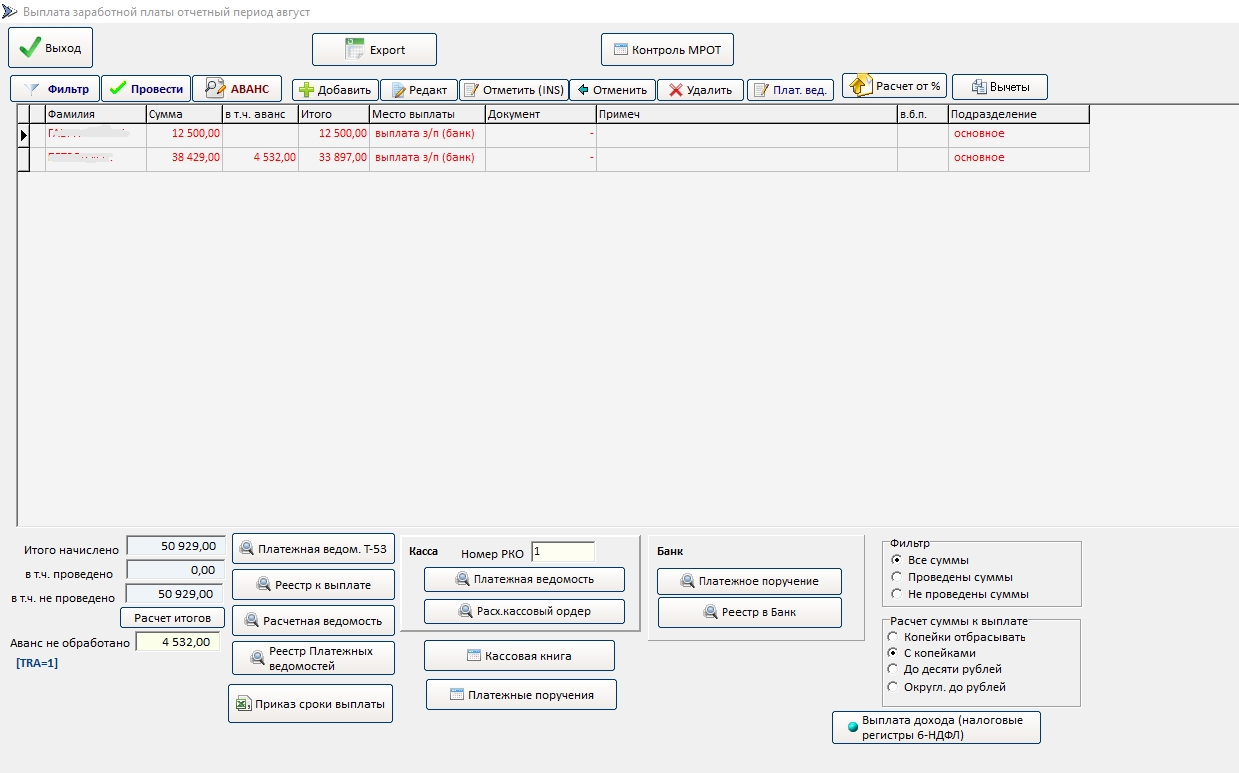1239x773 pixels.
Task: Click the 33 897,00 total cell
Action: tap(334, 158)
